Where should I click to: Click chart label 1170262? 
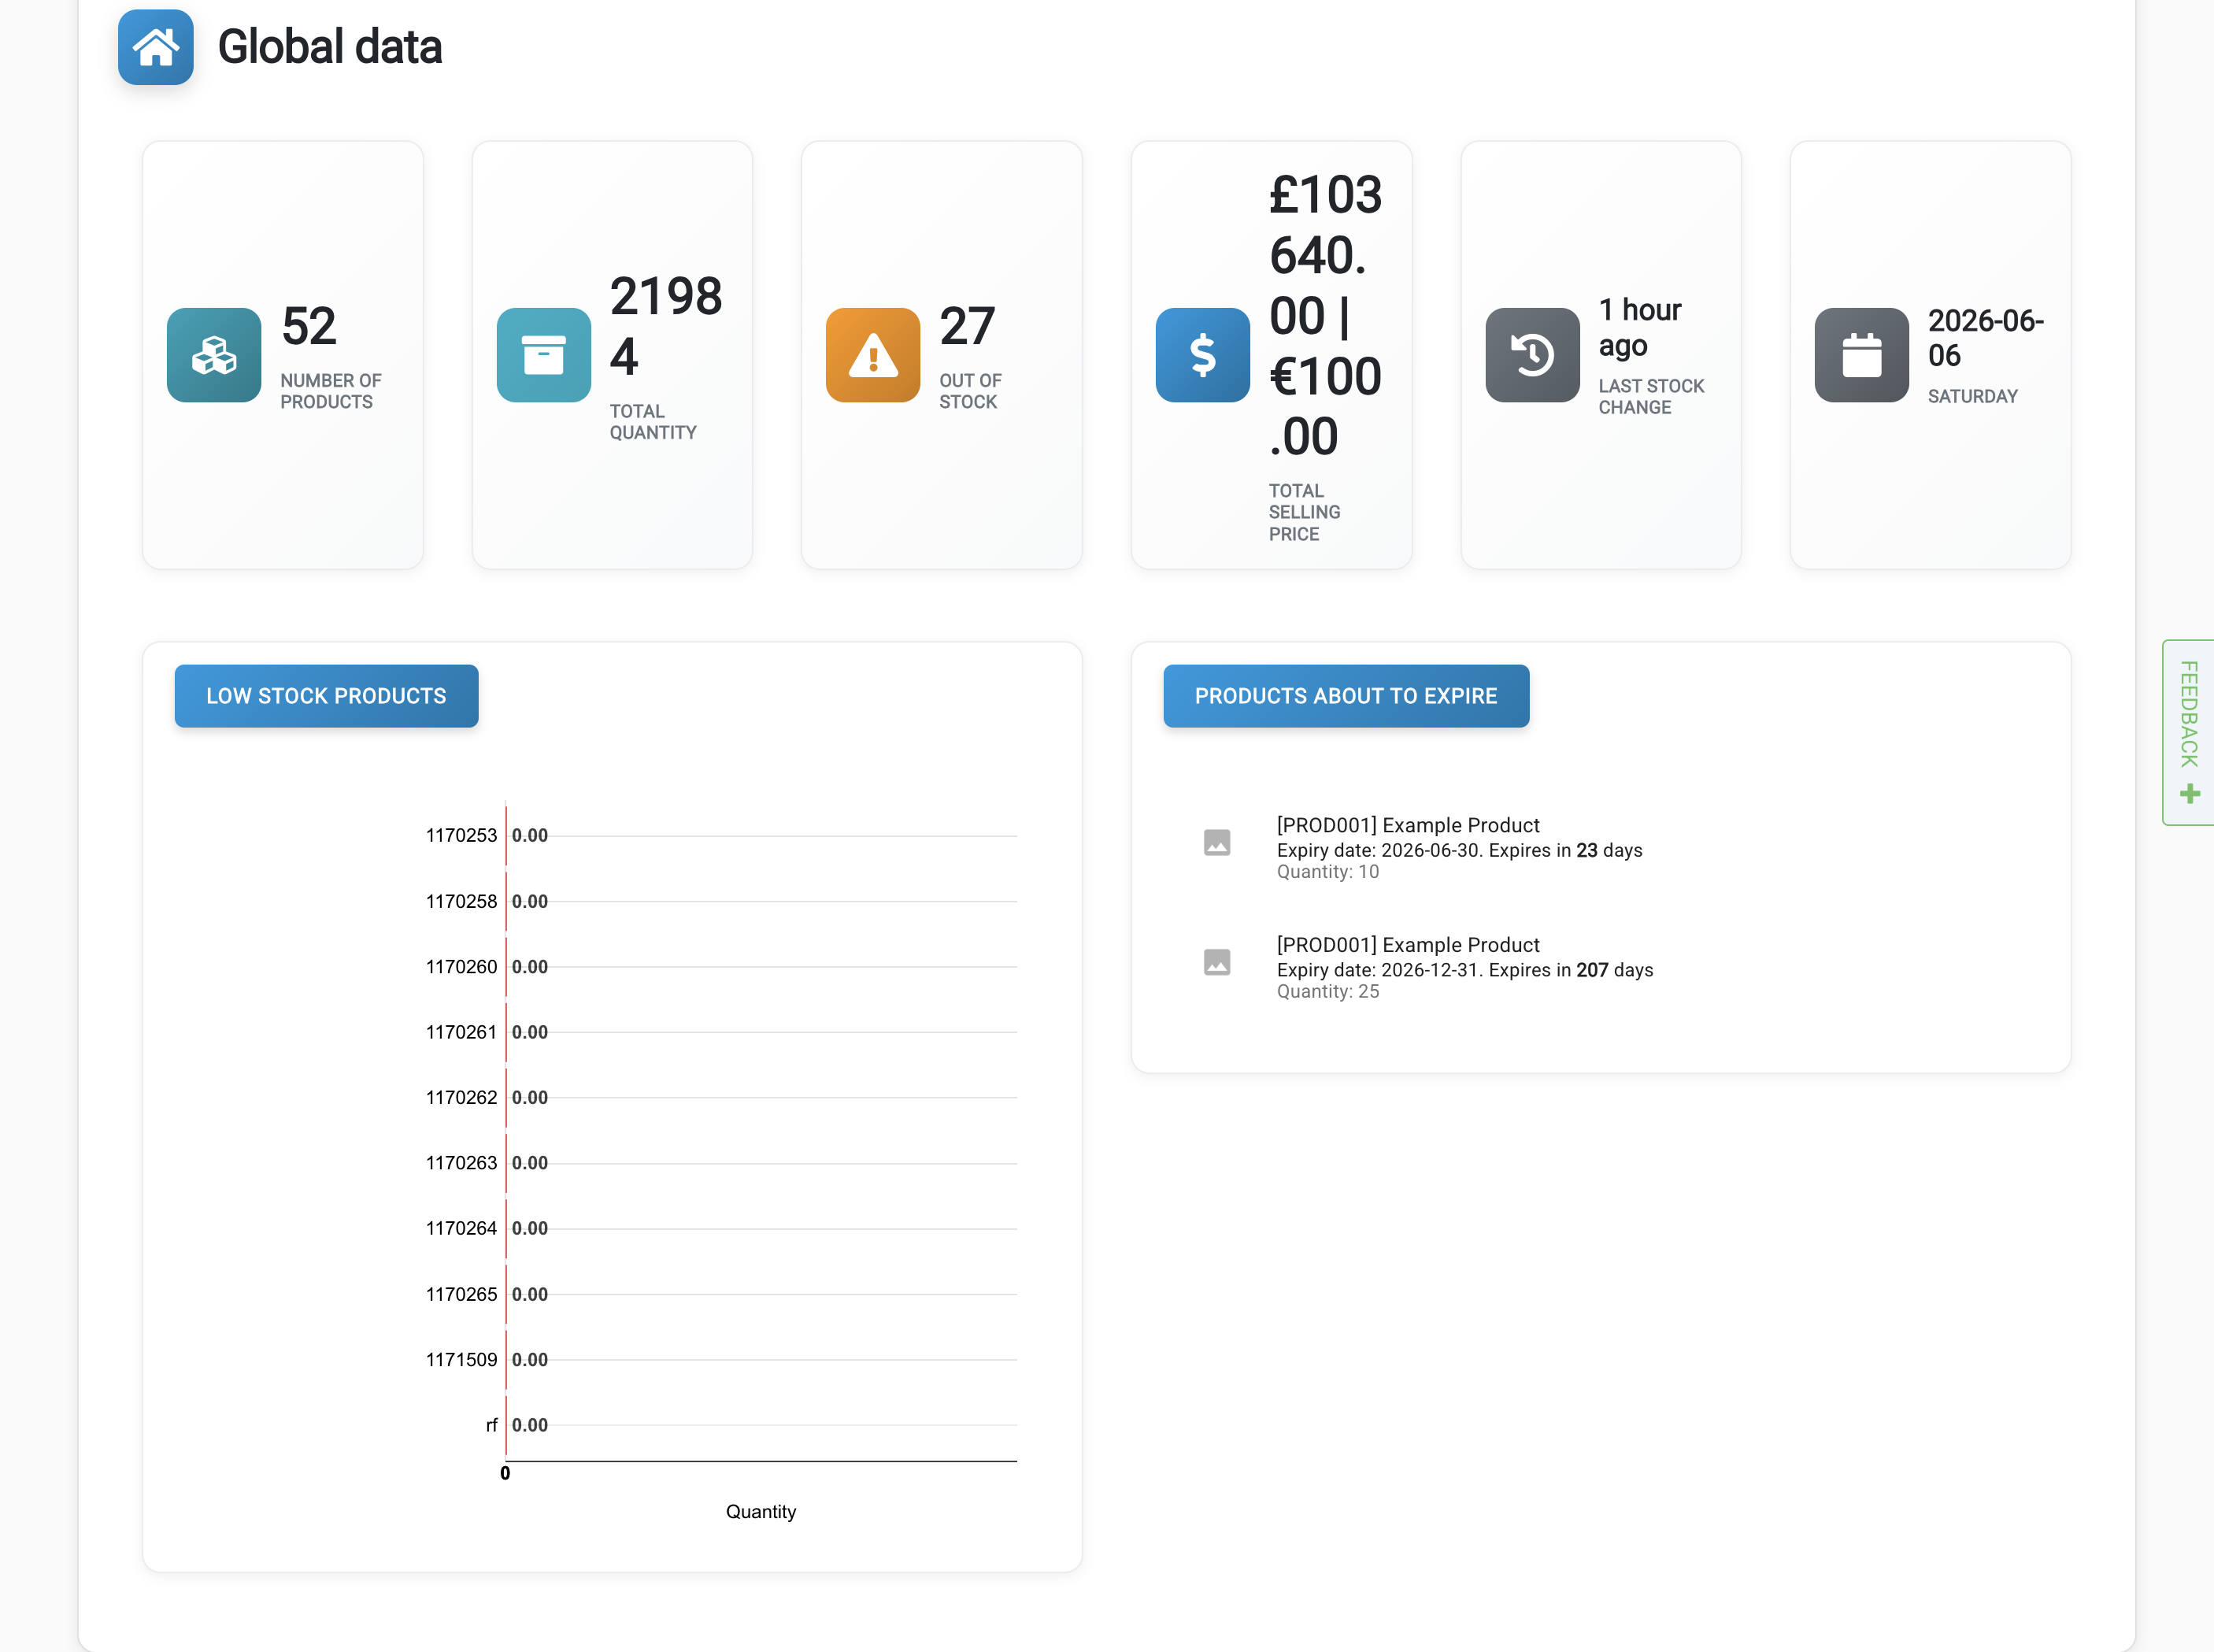pos(461,1097)
